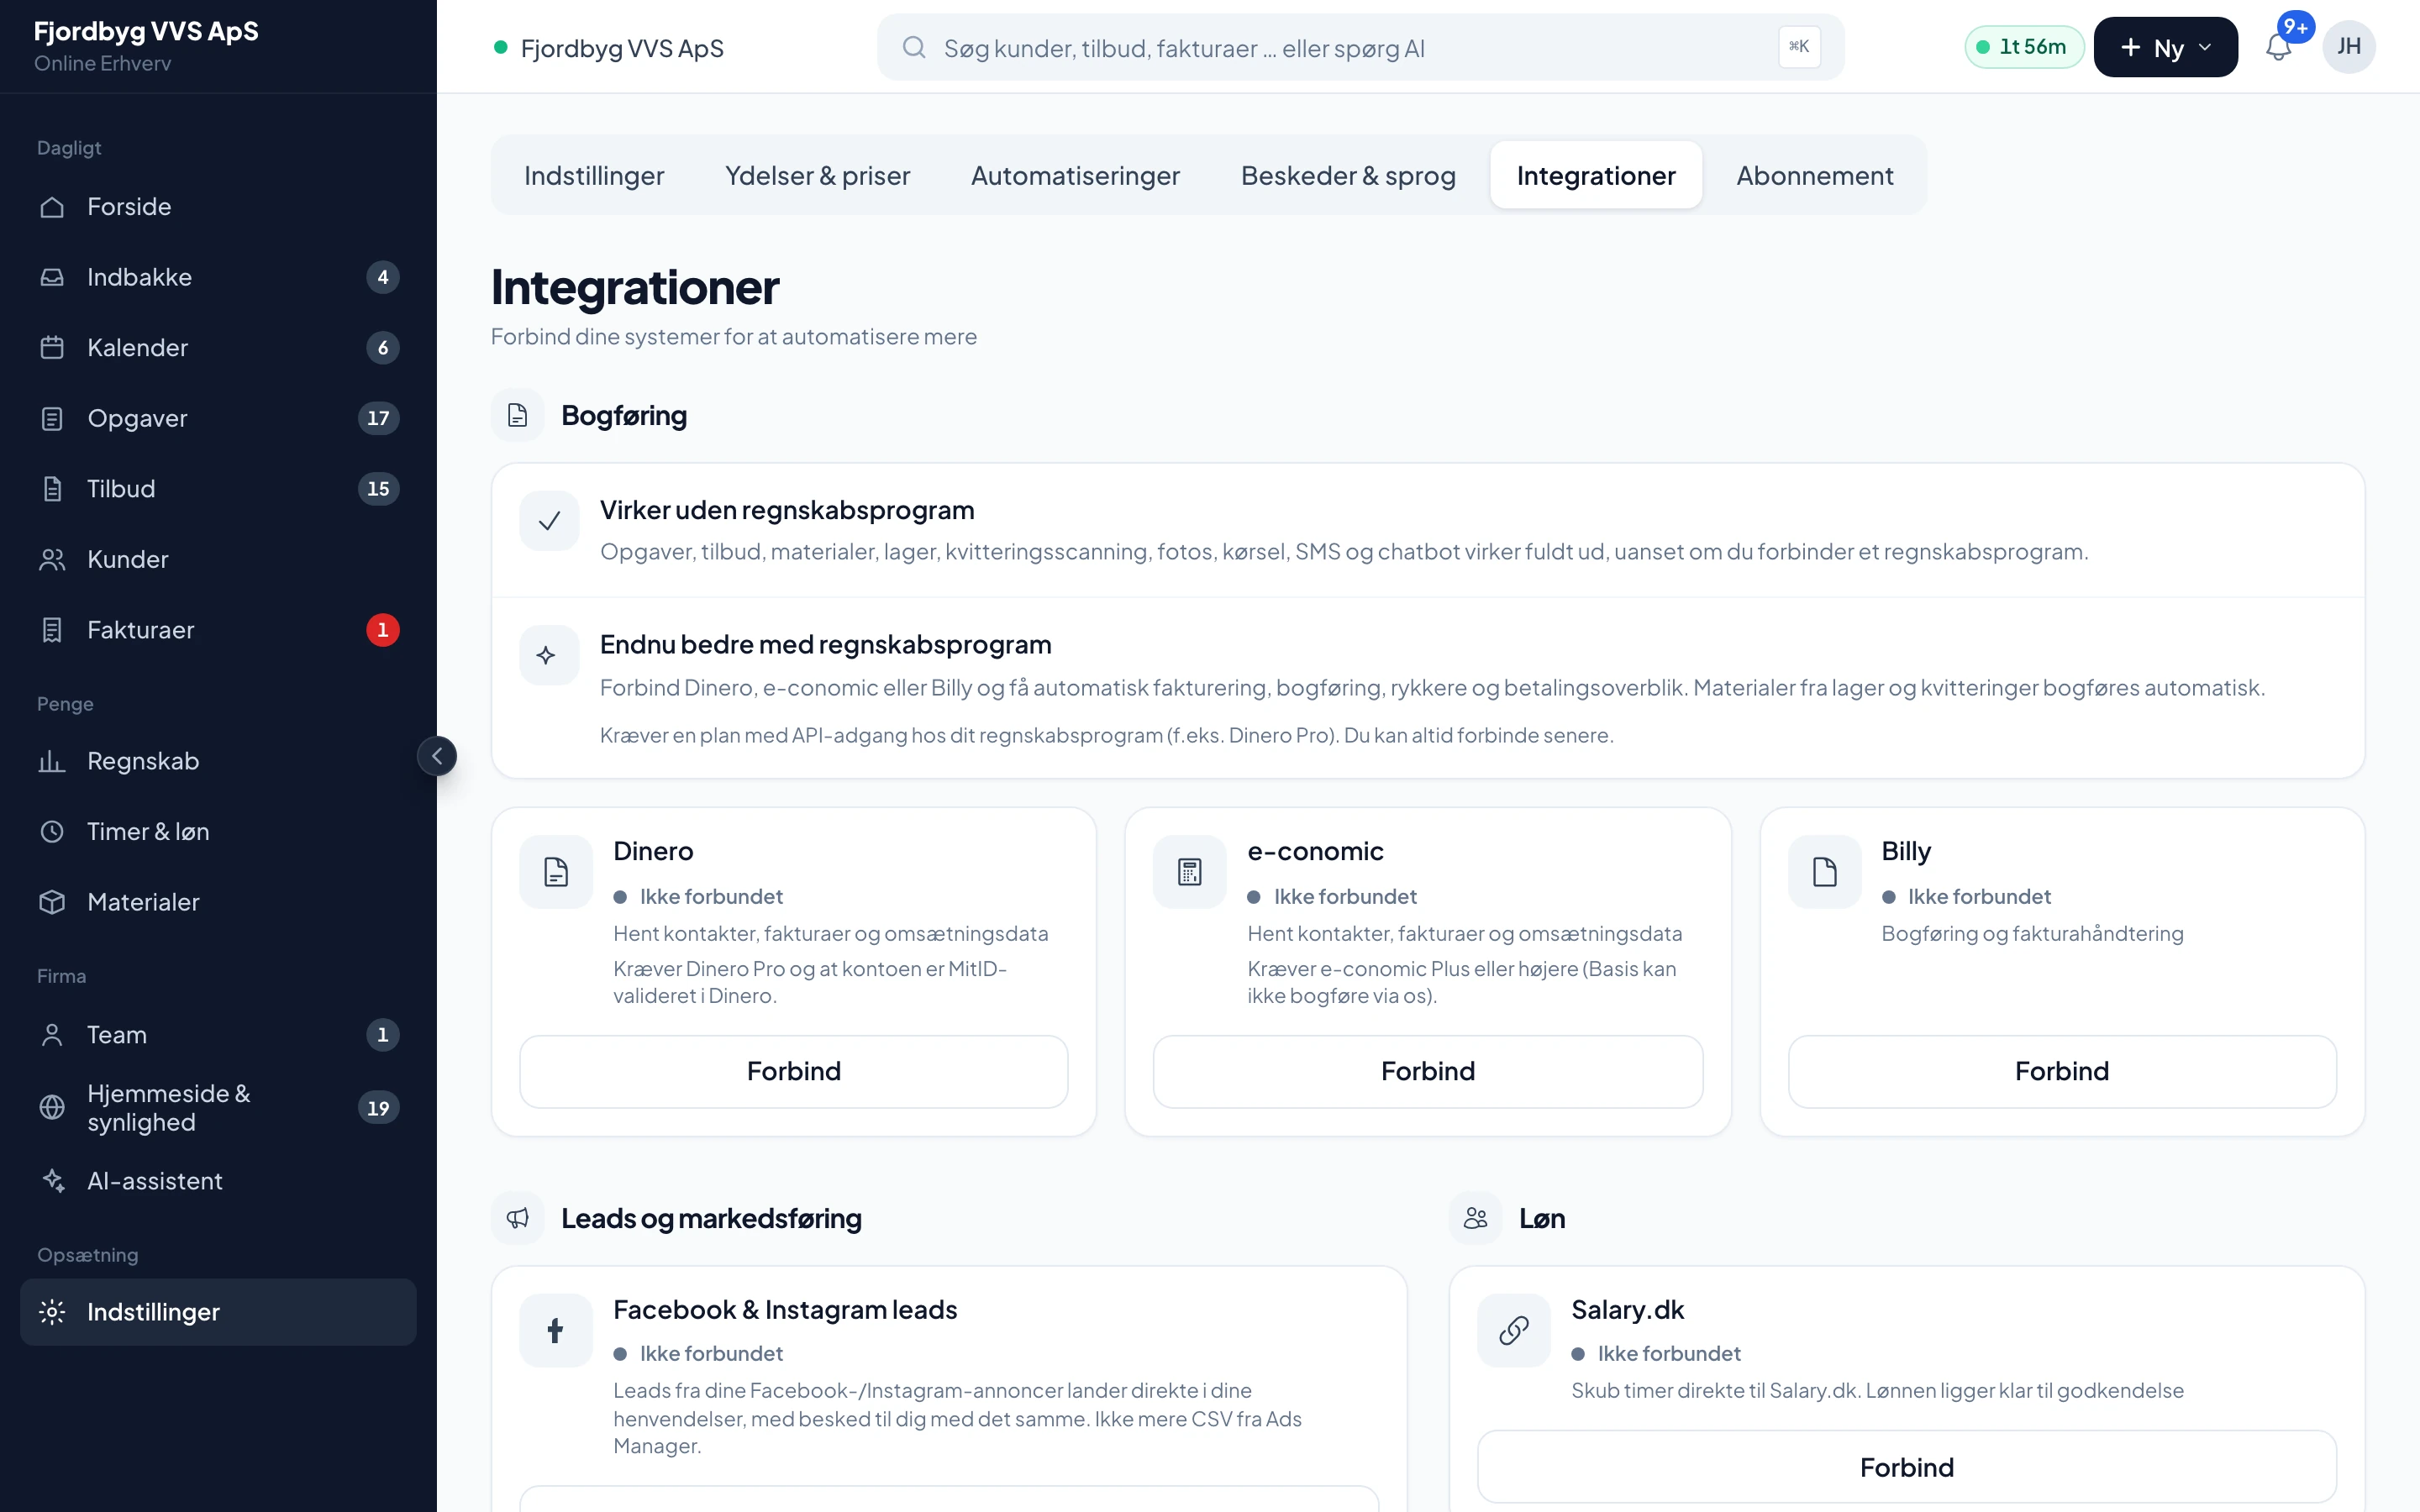Open the JH user avatar menu

tap(2349, 47)
